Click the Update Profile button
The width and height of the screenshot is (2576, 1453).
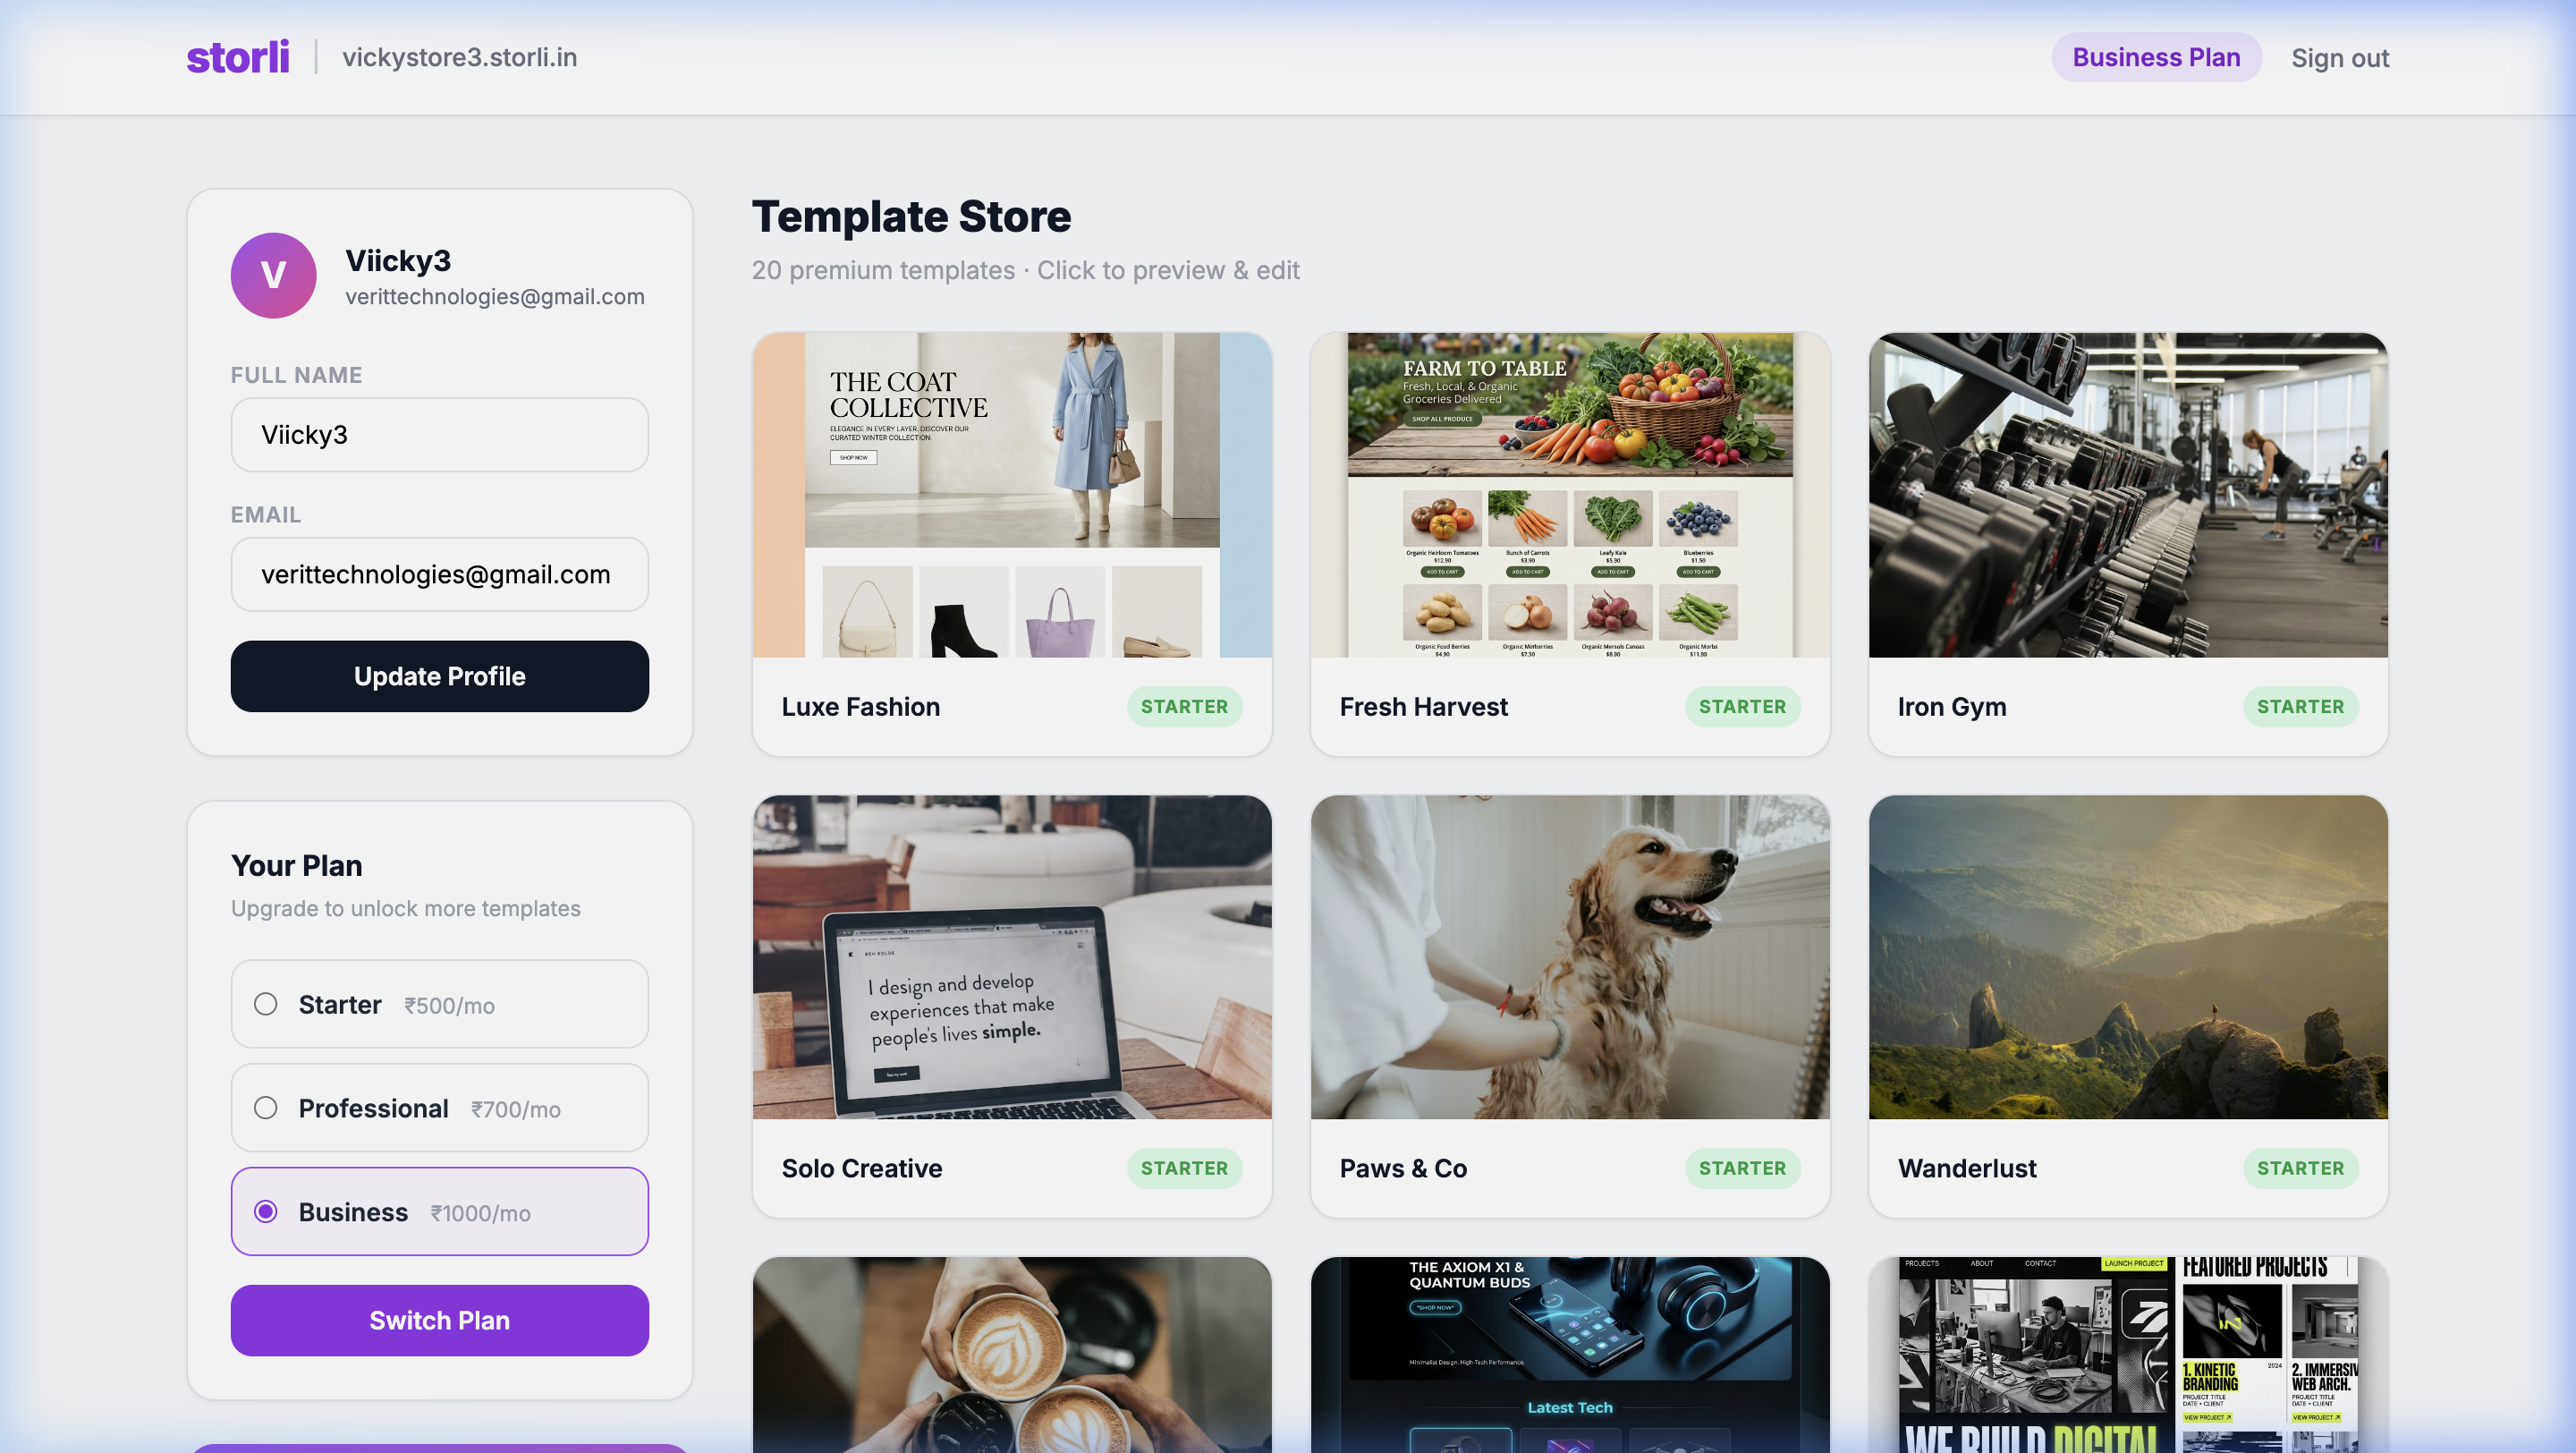point(439,676)
